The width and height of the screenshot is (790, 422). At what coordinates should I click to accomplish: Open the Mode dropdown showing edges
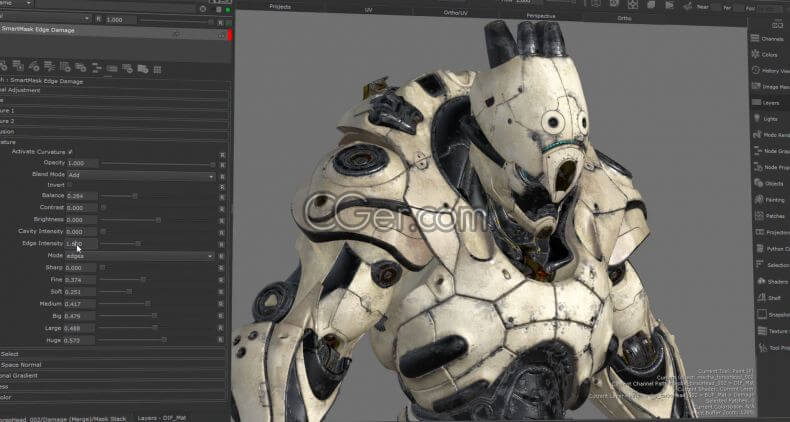[140, 256]
